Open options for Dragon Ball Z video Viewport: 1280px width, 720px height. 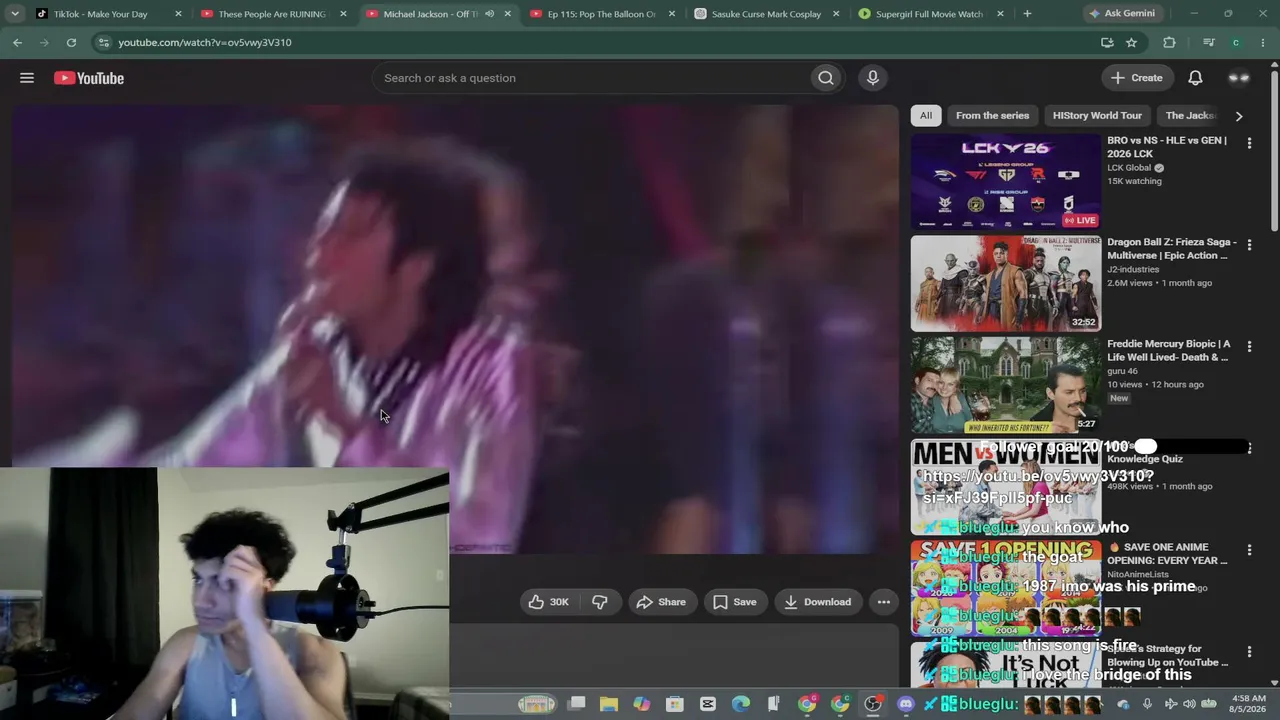(1249, 245)
